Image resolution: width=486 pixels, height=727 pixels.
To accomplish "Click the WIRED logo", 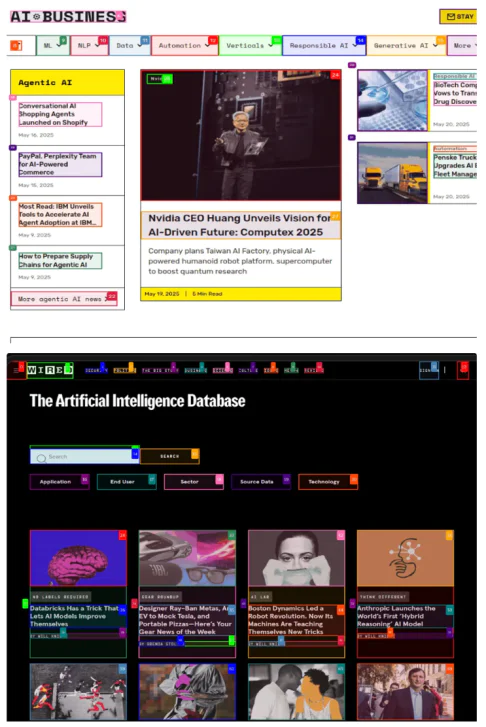I will pyautogui.click(x=50, y=370).
